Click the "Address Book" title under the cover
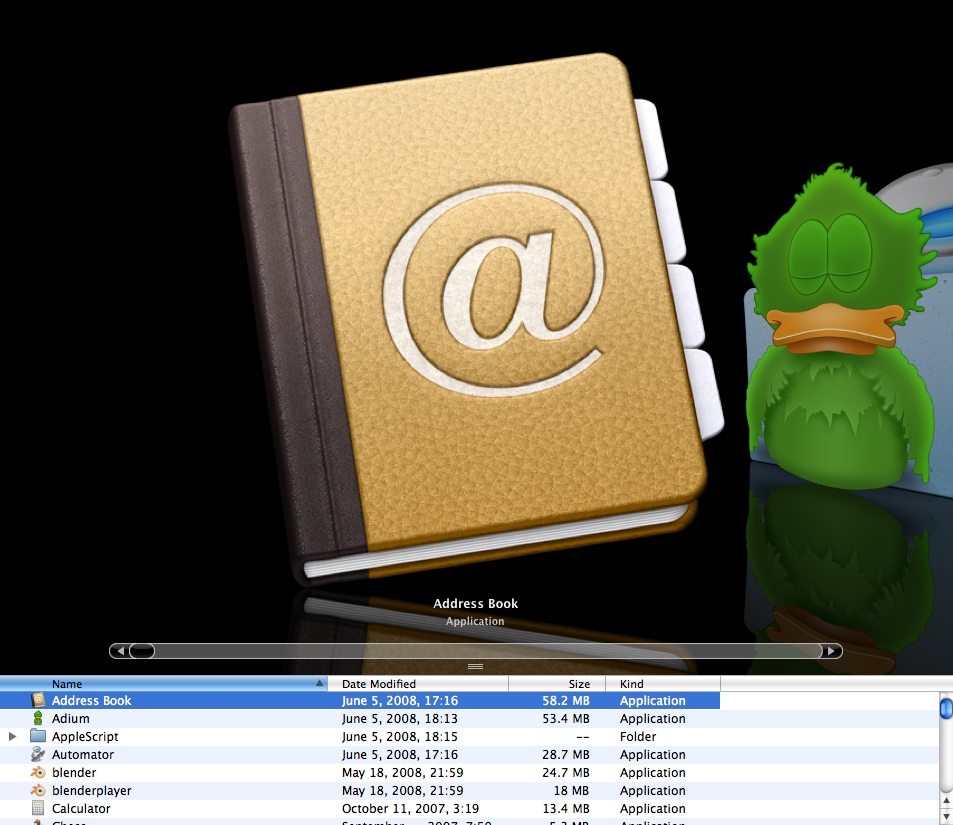Image resolution: width=953 pixels, height=825 pixels. pos(475,604)
